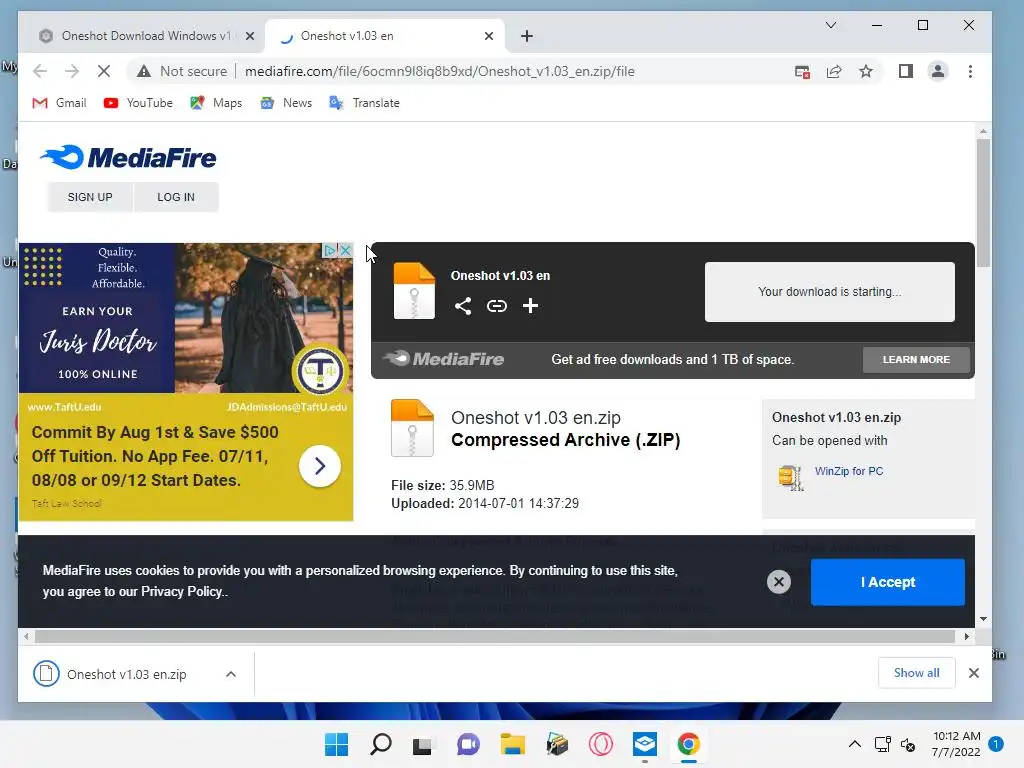Click the SIGN UP button
Viewport: 1024px width, 768px height.
pos(90,197)
